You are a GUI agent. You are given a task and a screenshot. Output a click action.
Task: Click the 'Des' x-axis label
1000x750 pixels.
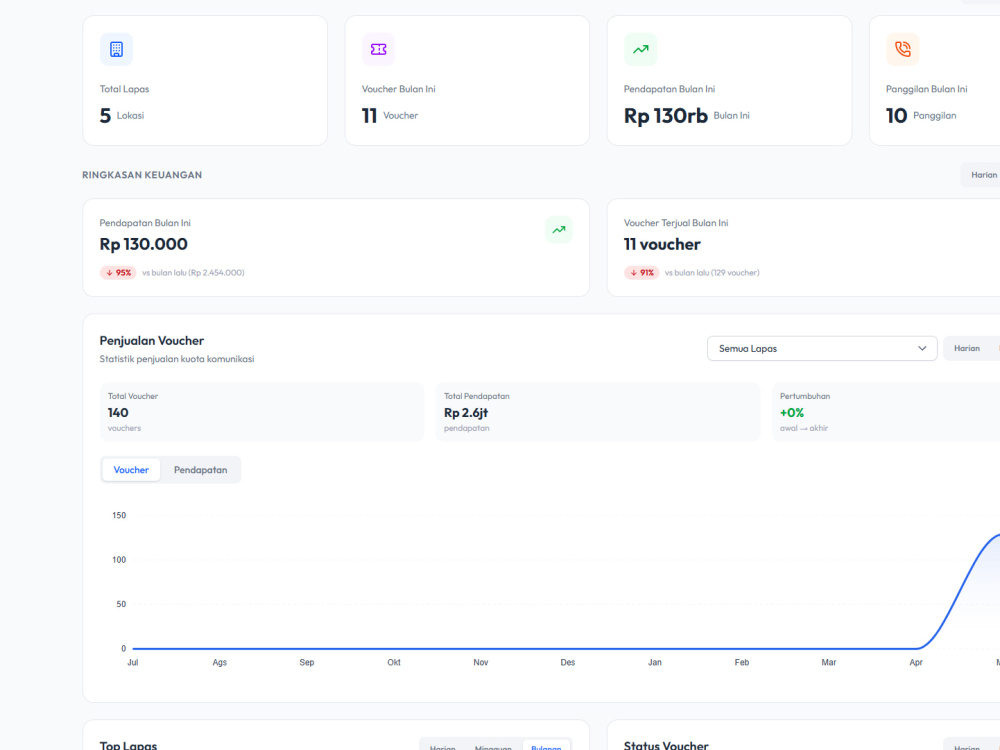568,663
